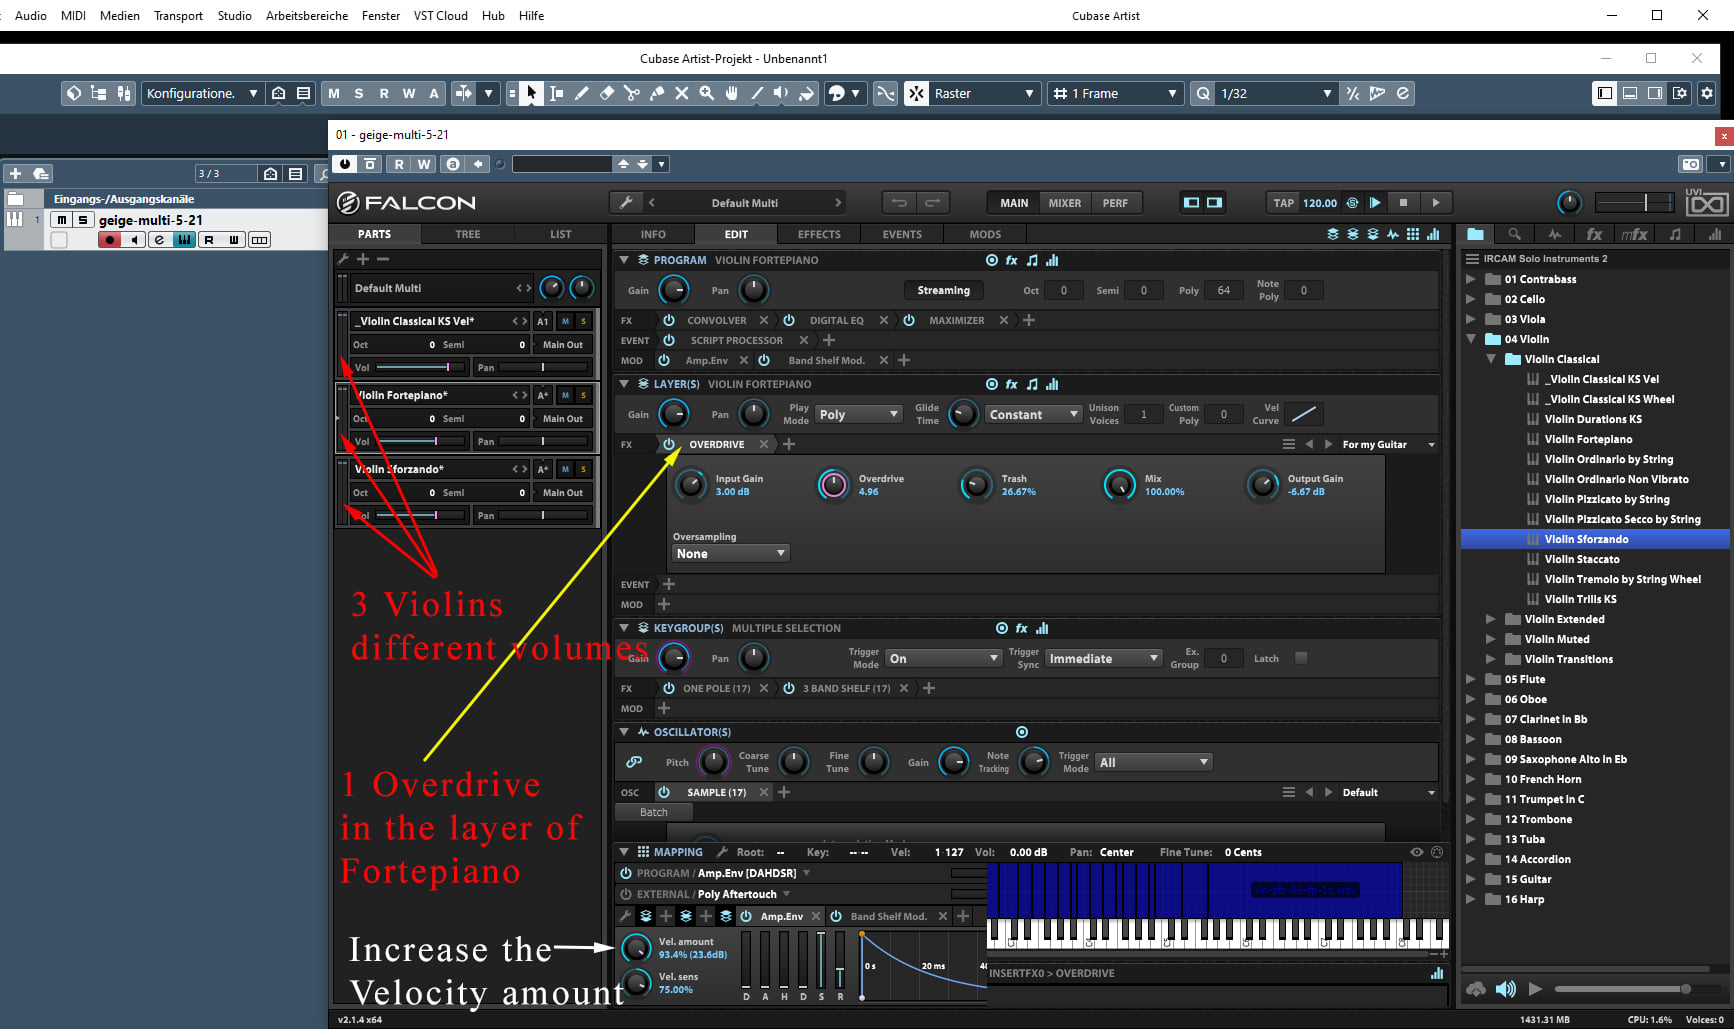This screenshot has width=1734, height=1029.
Task: Click the Program fx icon
Action: click(1012, 260)
